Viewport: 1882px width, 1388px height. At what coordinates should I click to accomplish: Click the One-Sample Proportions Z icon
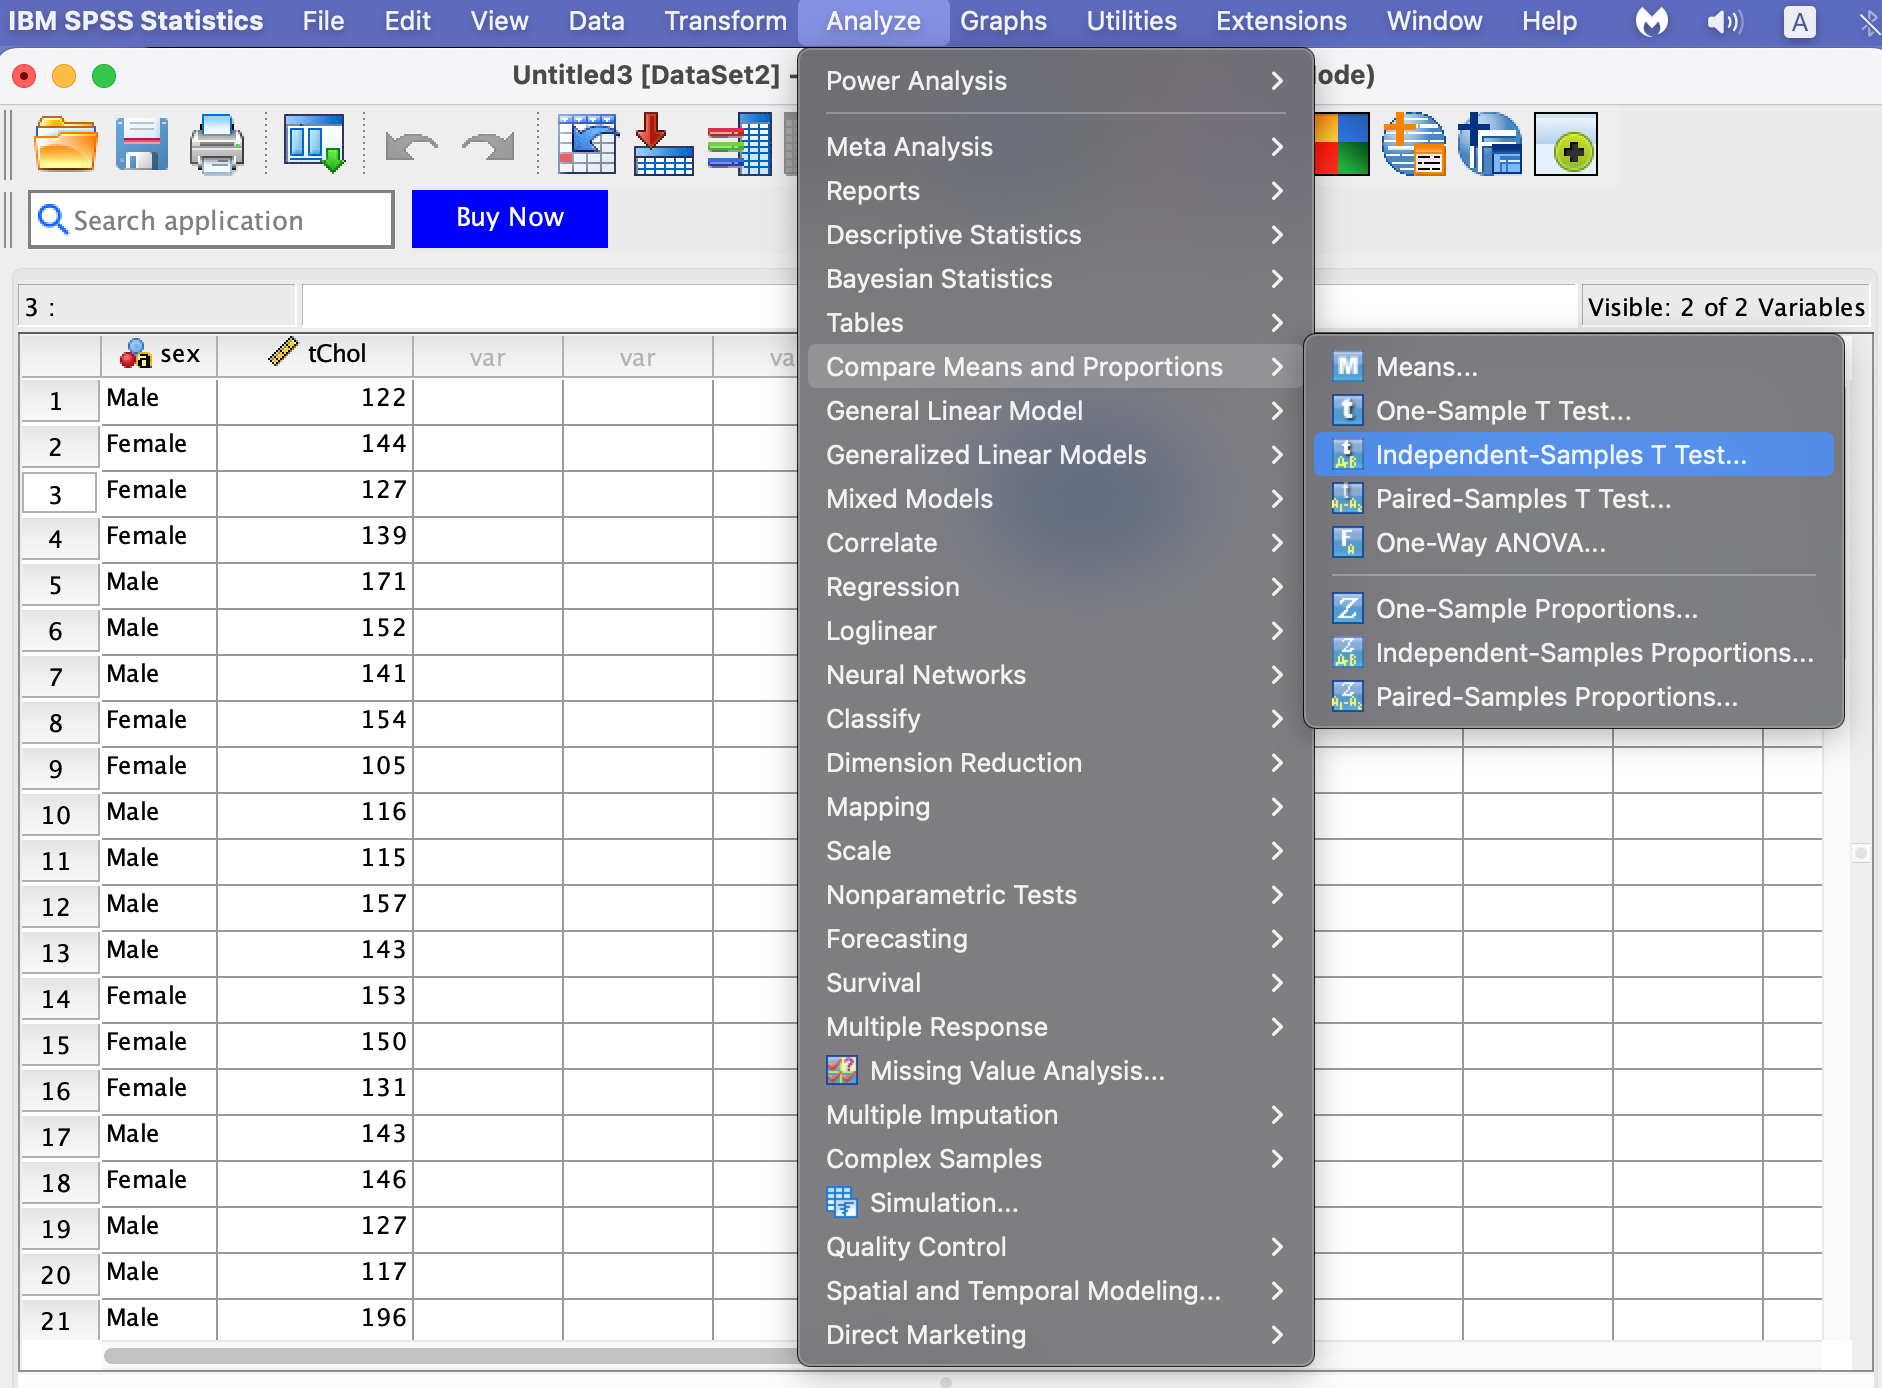point(1348,608)
